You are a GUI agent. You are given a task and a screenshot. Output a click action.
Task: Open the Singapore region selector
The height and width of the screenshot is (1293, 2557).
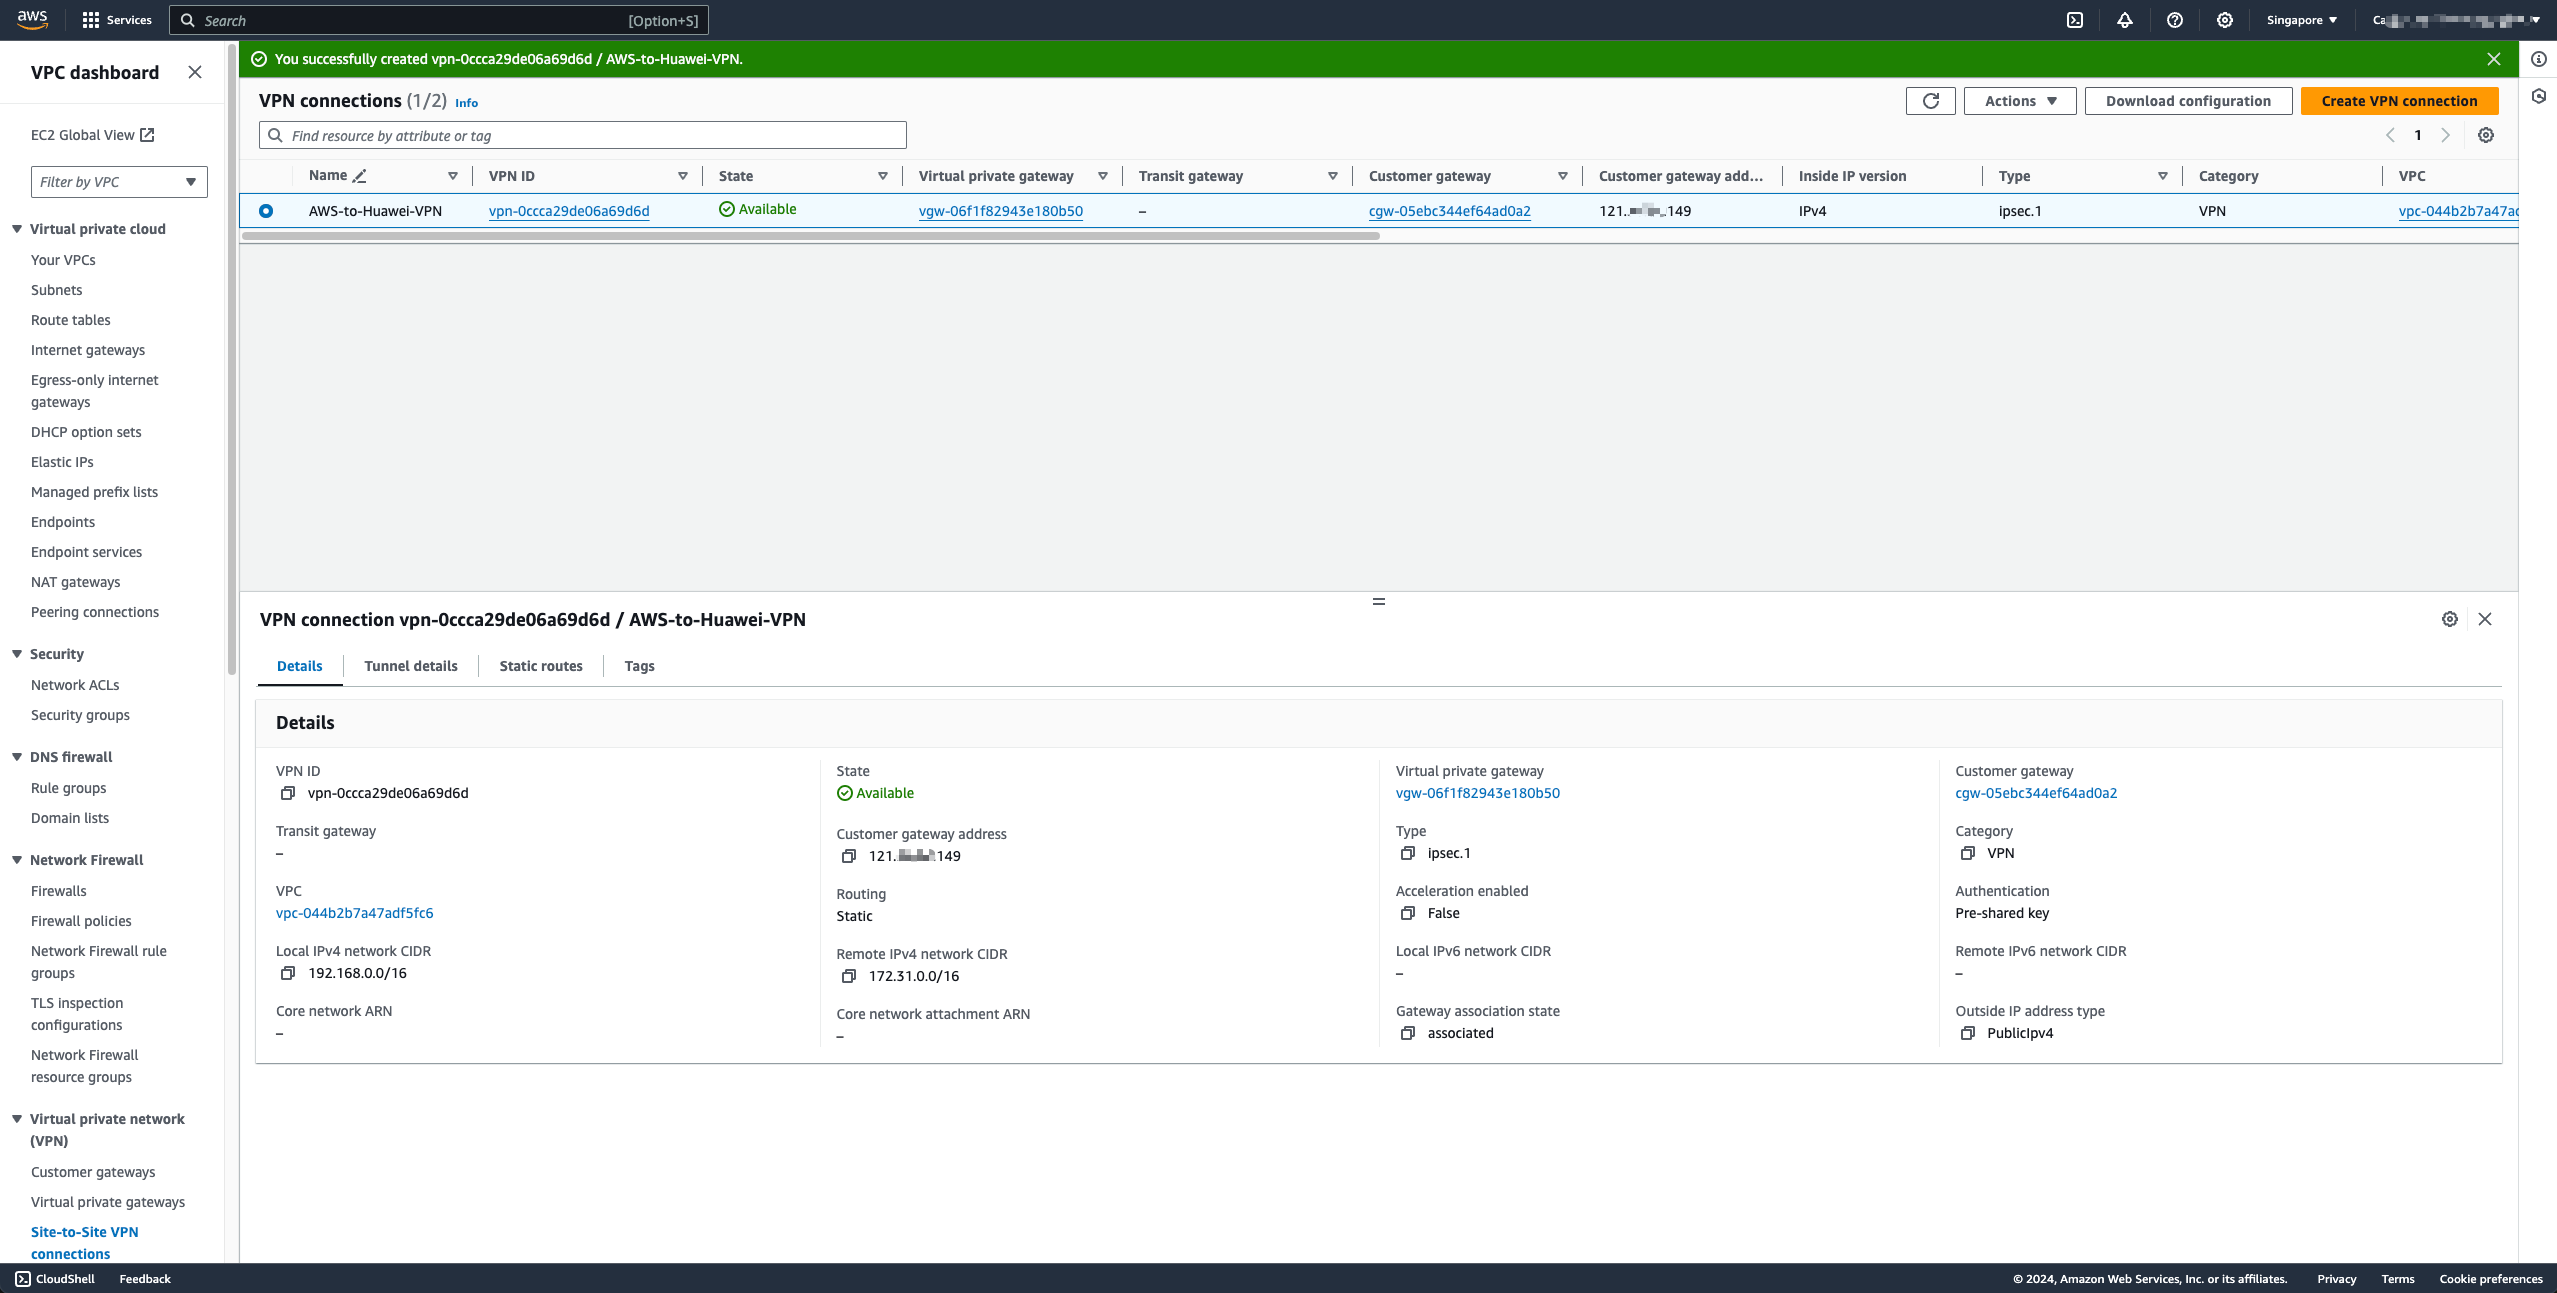pyautogui.click(x=2301, y=20)
